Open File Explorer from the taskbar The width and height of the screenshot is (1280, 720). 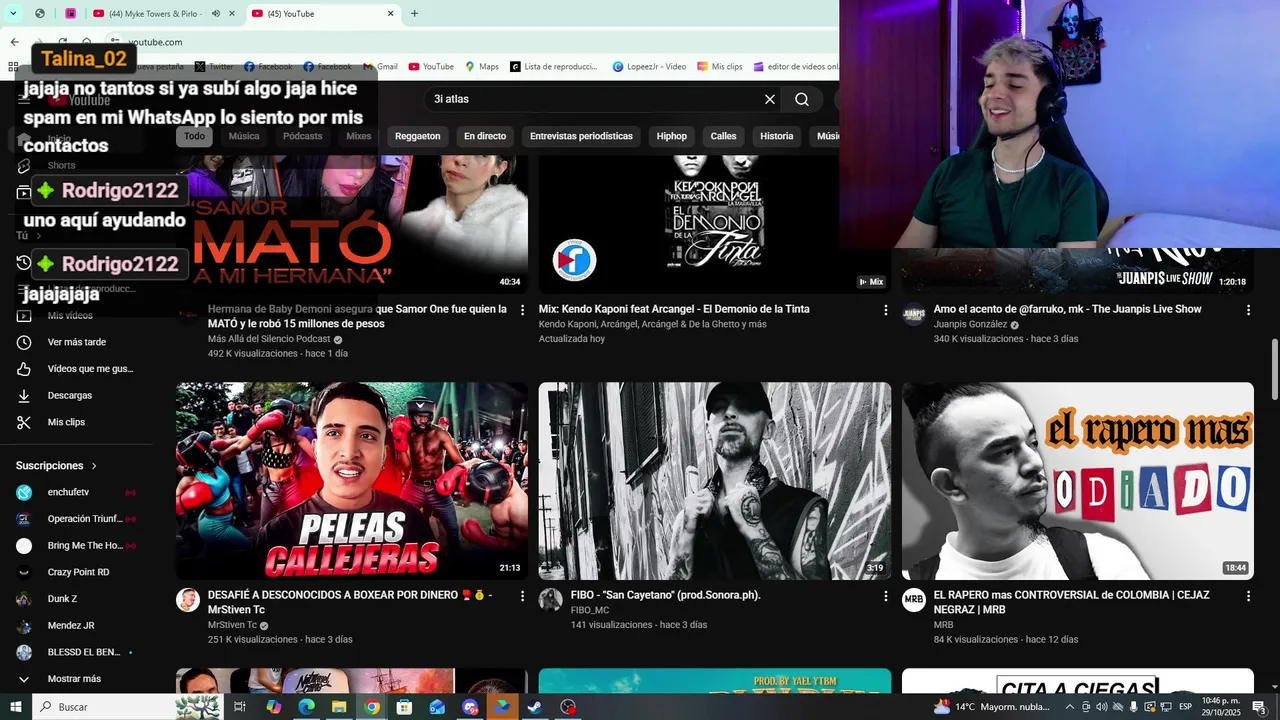(339, 707)
